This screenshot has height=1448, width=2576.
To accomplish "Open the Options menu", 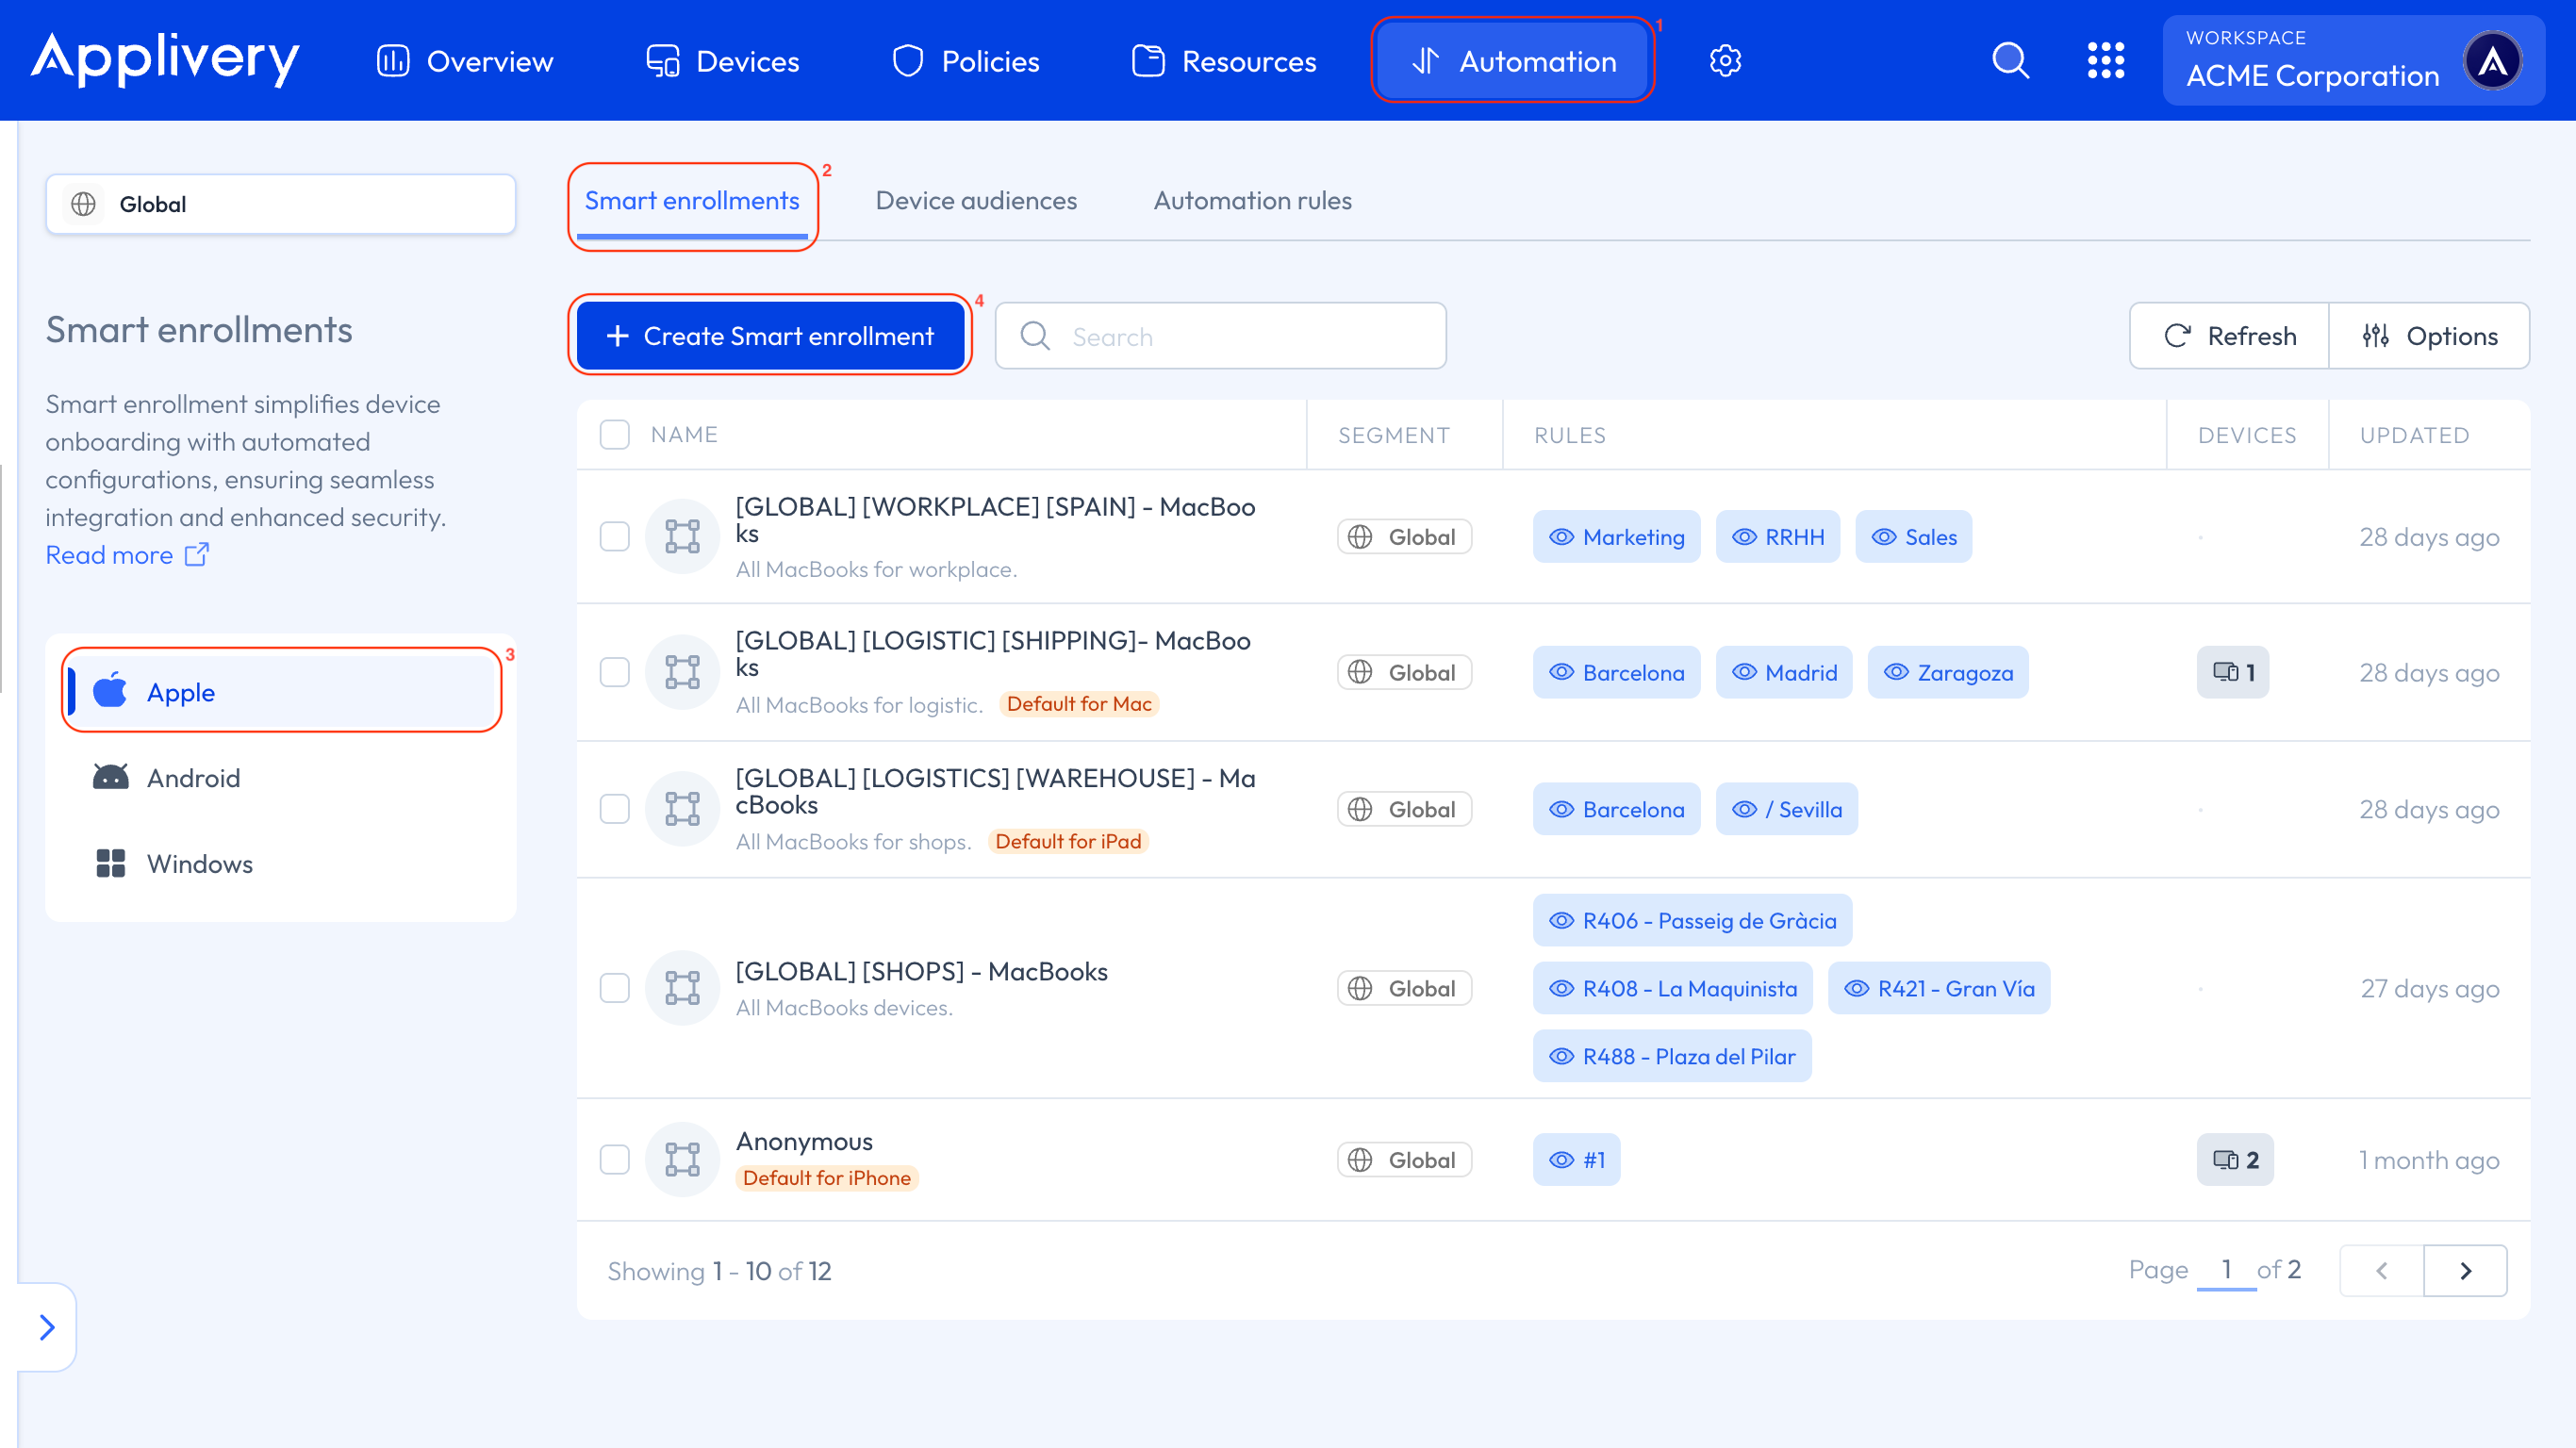I will click(2429, 336).
